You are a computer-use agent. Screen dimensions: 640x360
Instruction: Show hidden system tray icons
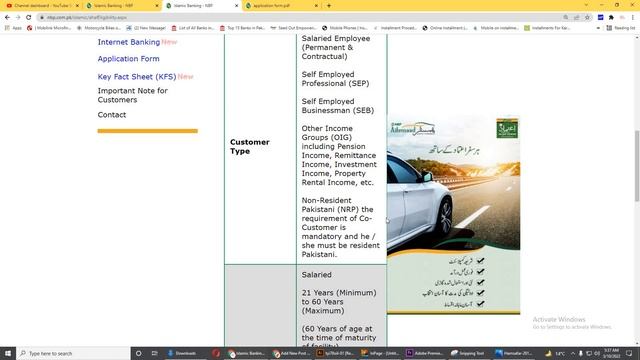(x=573, y=353)
